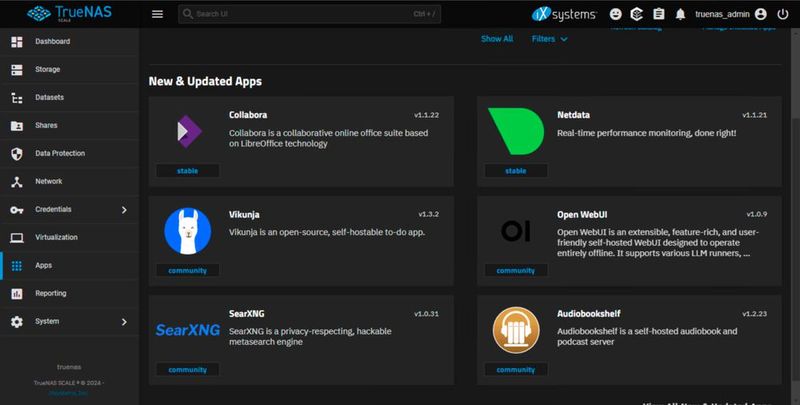
Task: Open the alerts bell icon
Action: coord(680,14)
